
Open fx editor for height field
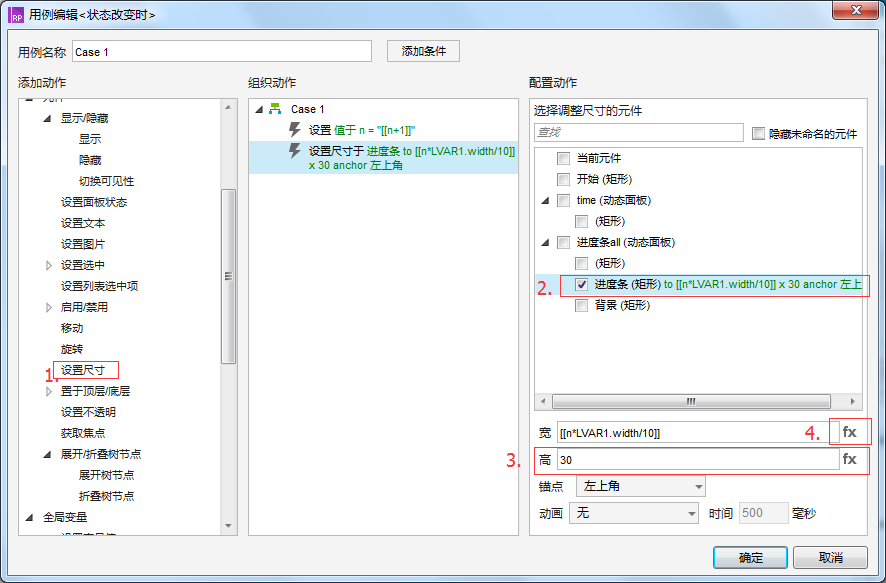click(849, 459)
